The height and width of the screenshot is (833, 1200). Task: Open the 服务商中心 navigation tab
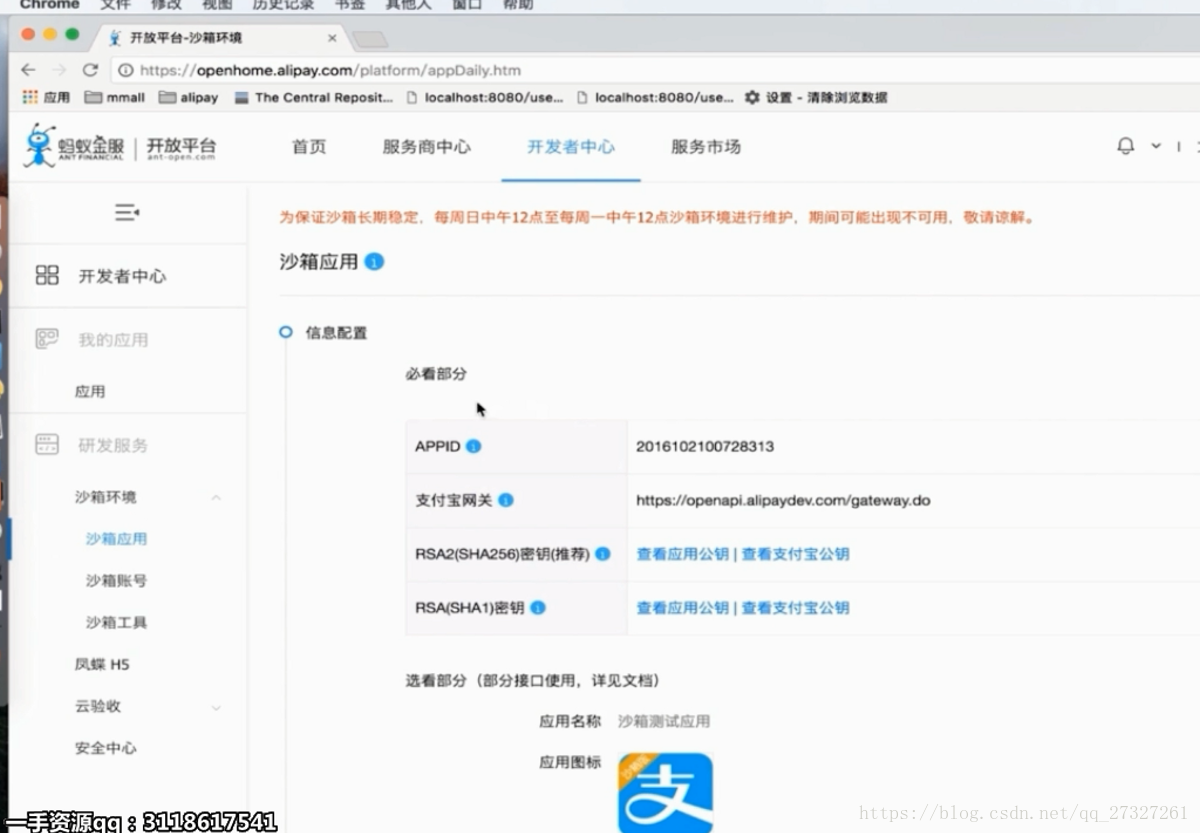426,147
